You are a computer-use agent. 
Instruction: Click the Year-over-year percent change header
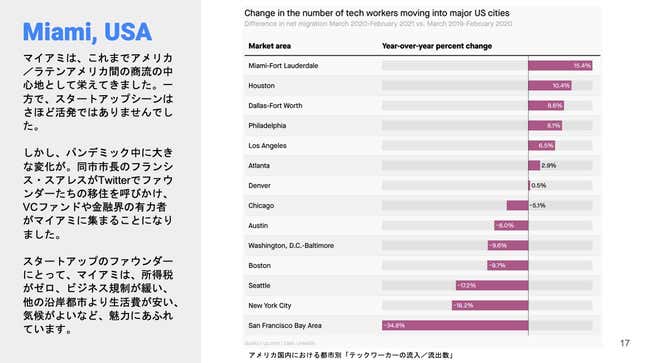tap(437, 46)
